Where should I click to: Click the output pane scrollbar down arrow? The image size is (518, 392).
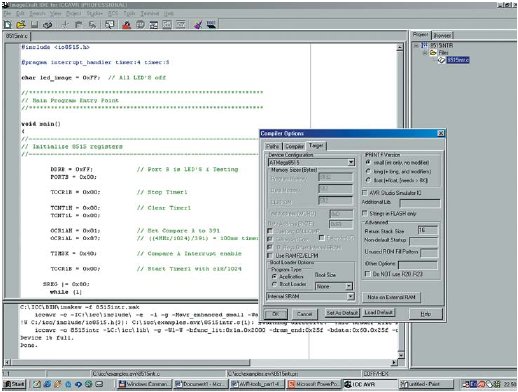point(400,355)
